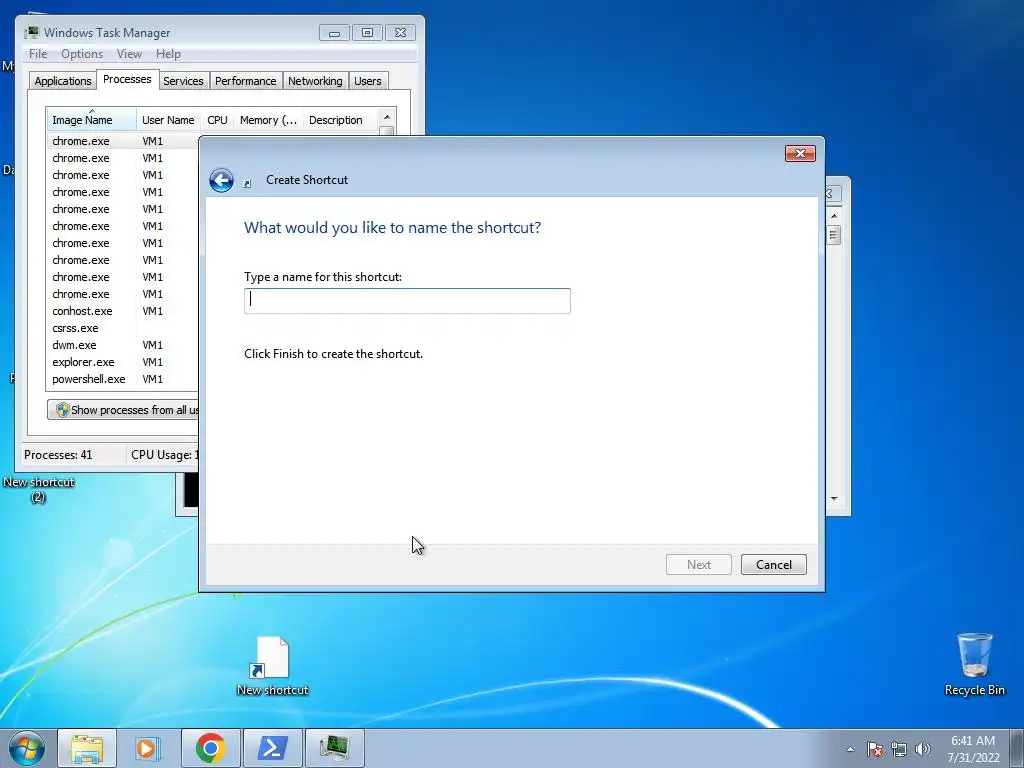Viewport: 1024px width, 768px height.
Task: Open Task Manager from taskbar
Action: (334, 748)
